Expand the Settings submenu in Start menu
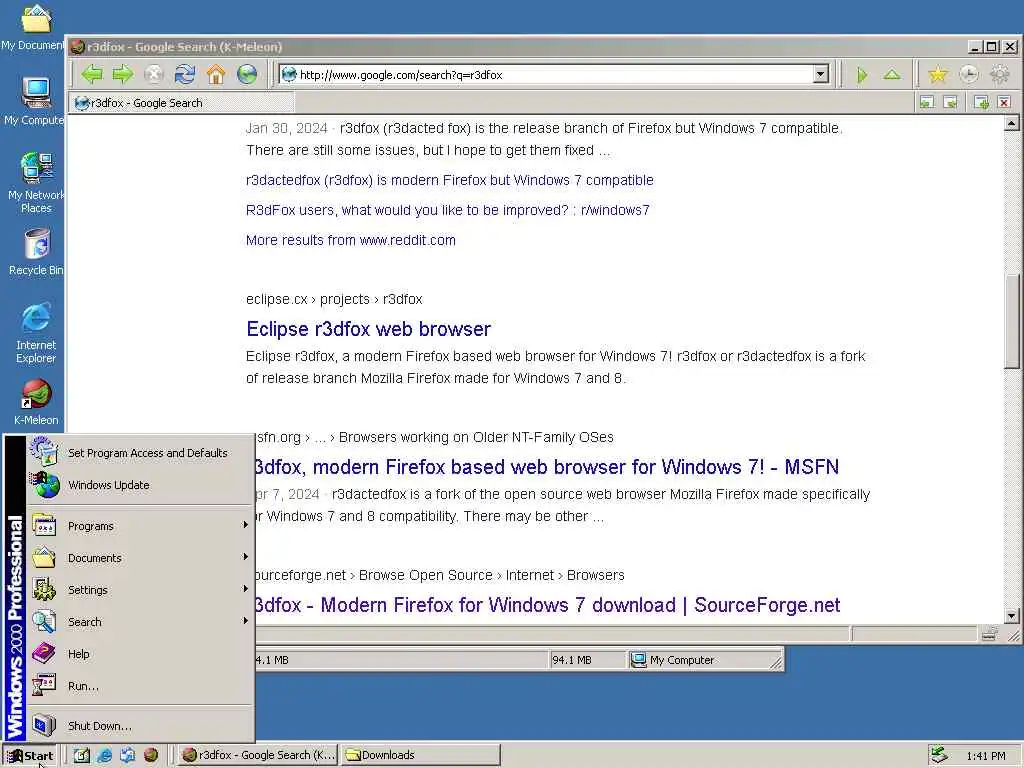This screenshot has height=768, width=1024. (140, 590)
